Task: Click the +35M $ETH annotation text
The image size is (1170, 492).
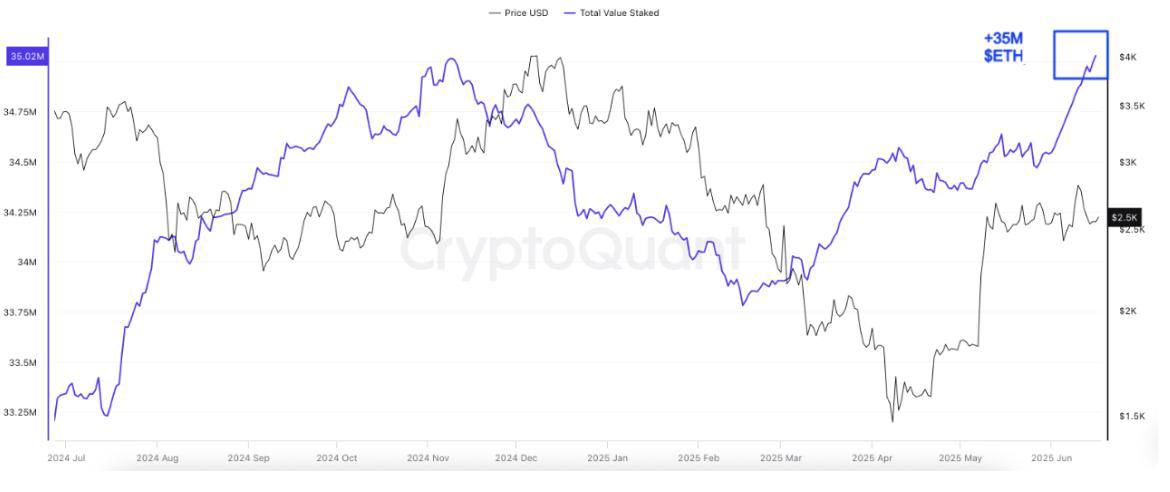Action: 1004,48
